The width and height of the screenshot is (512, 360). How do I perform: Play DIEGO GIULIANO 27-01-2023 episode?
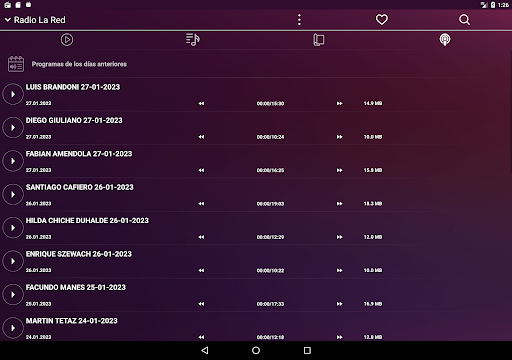click(x=13, y=128)
